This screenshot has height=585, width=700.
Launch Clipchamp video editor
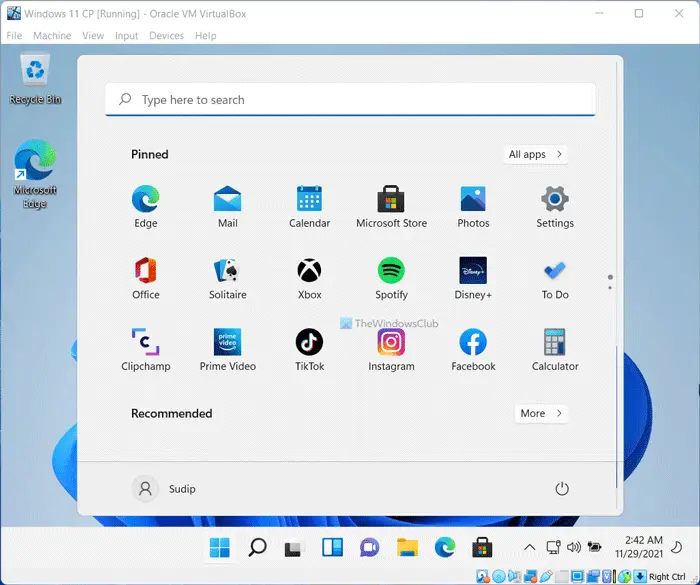tap(146, 349)
